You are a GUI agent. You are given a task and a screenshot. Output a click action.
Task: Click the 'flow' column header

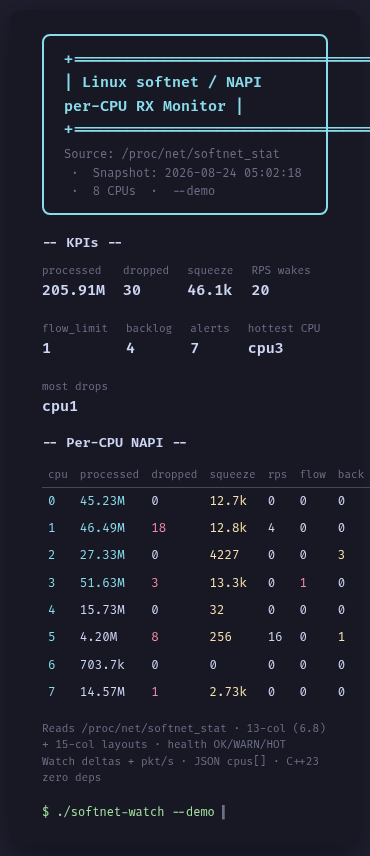click(x=313, y=474)
